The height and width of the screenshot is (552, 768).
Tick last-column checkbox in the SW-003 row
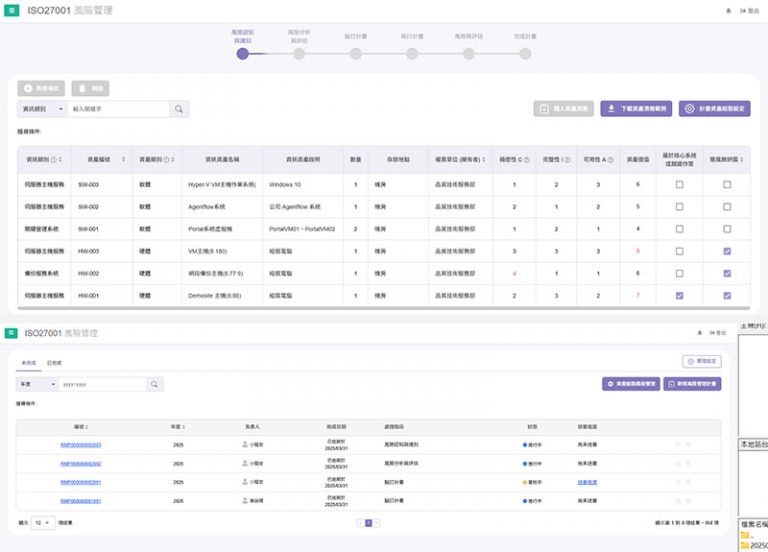[727, 185]
